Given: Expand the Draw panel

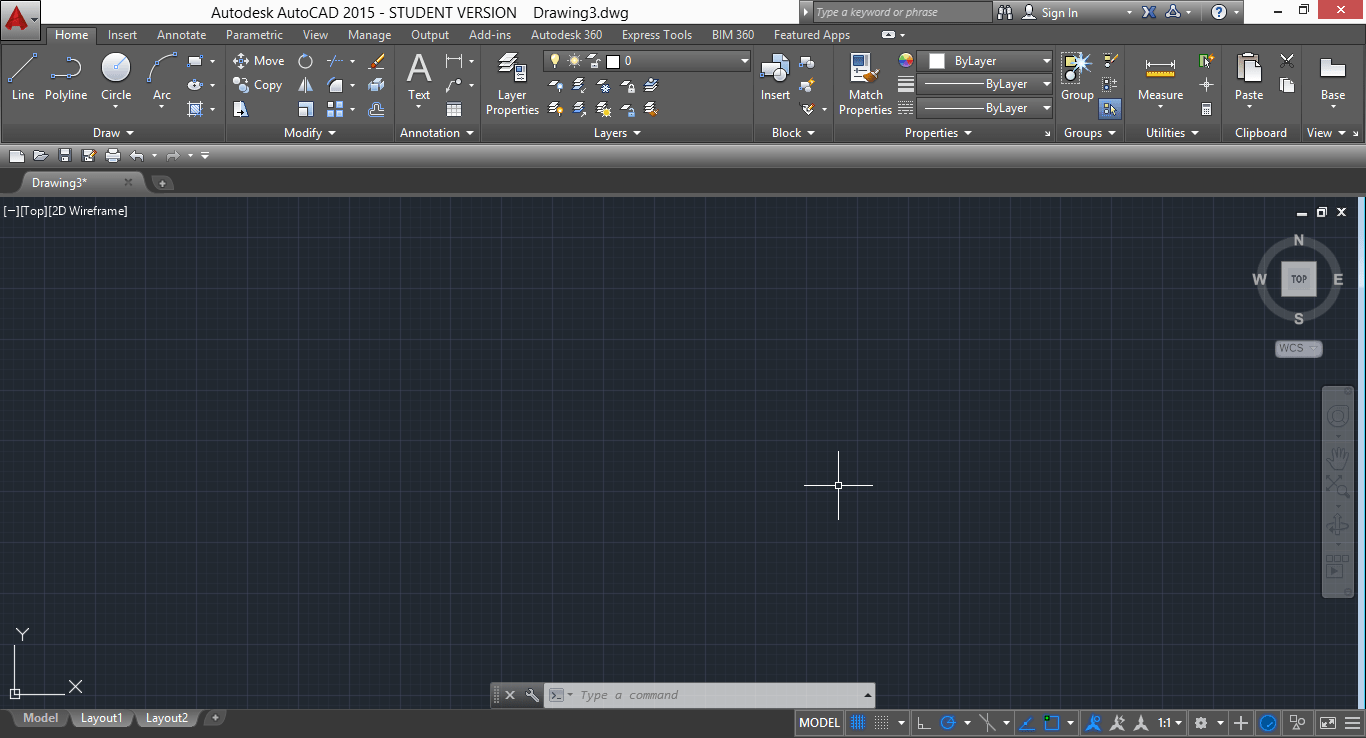Looking at the screenshot, I should coord(113,133).
